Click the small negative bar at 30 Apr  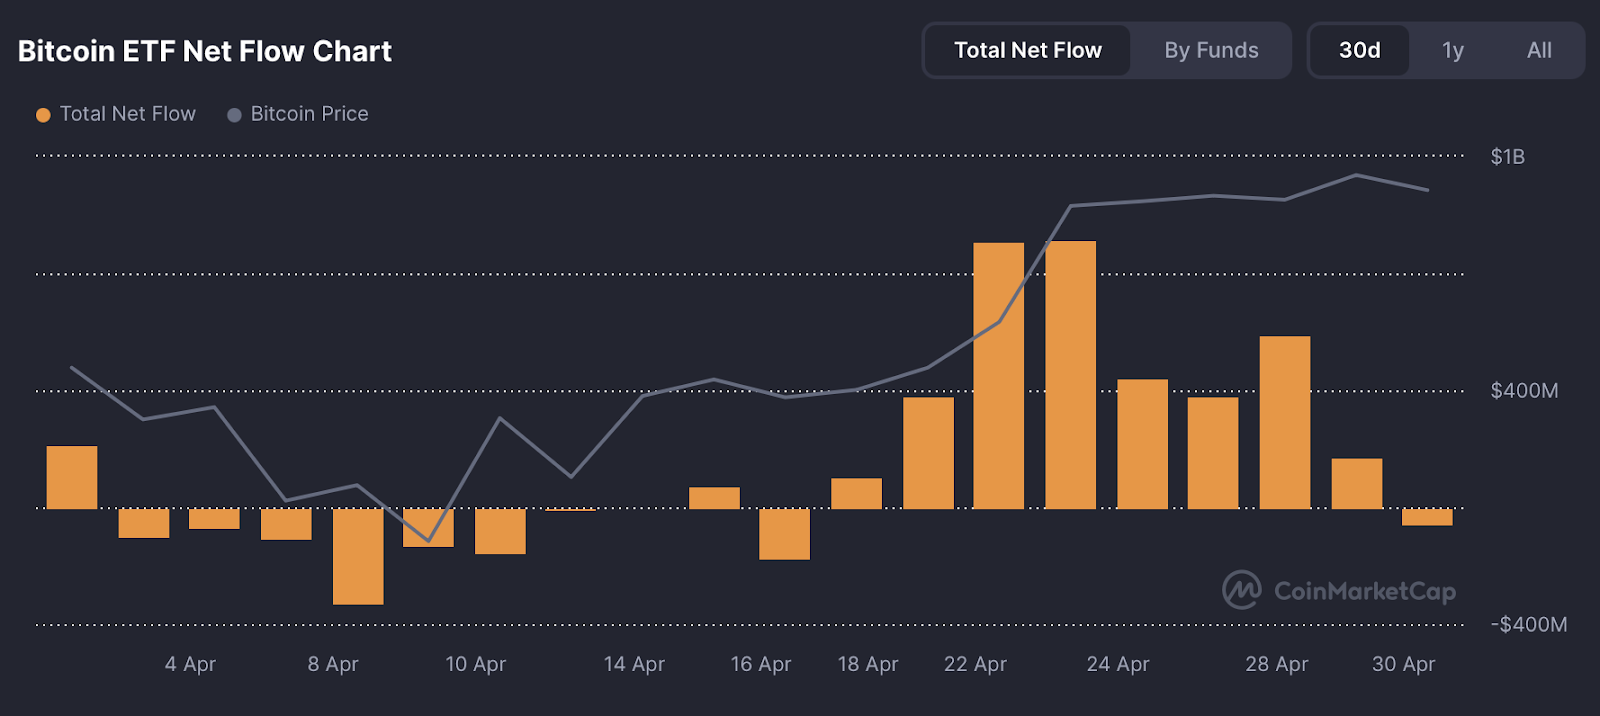[1426, 517]
